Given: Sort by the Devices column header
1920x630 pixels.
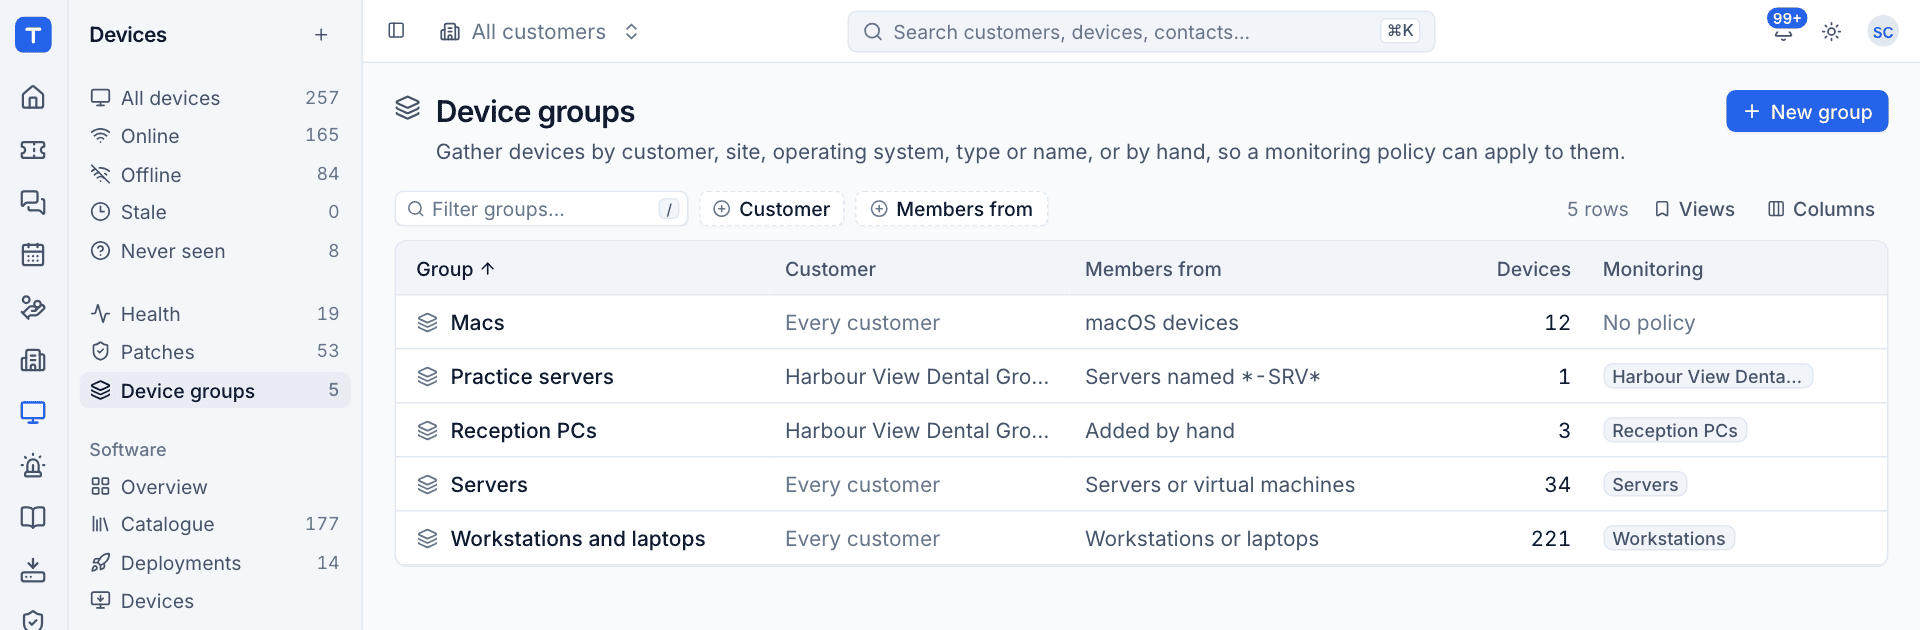Looking at the screenshot, I should (1533, 269).
